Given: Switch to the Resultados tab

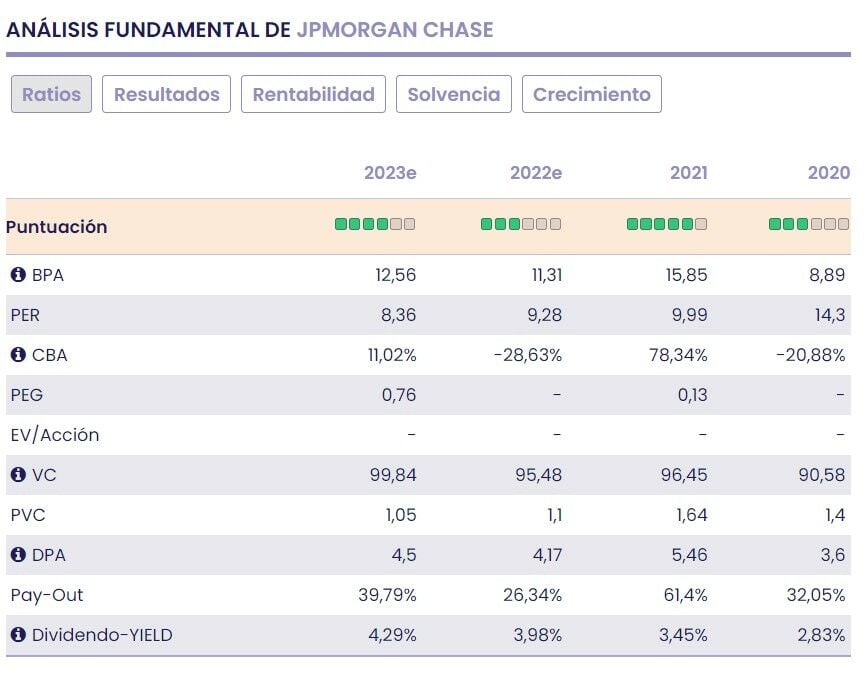Looking at the screenshot, I should pos(166,95).
